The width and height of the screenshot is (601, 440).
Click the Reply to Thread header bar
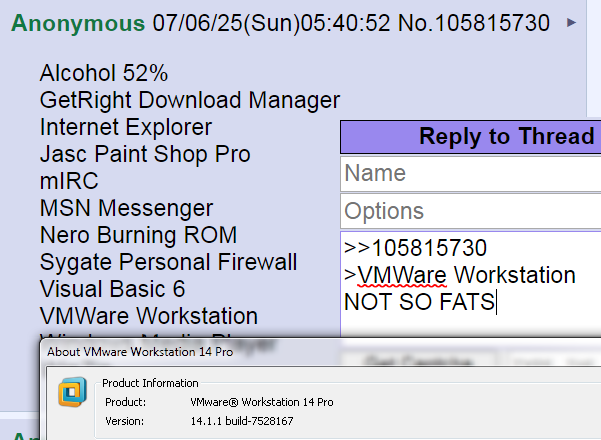(471, 137)
